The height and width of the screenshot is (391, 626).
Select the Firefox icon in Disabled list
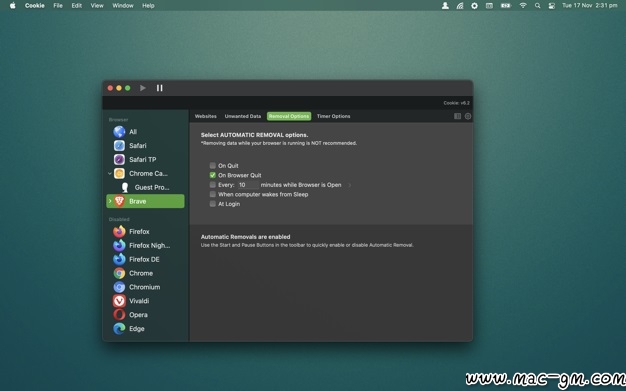tap(119, 232)
